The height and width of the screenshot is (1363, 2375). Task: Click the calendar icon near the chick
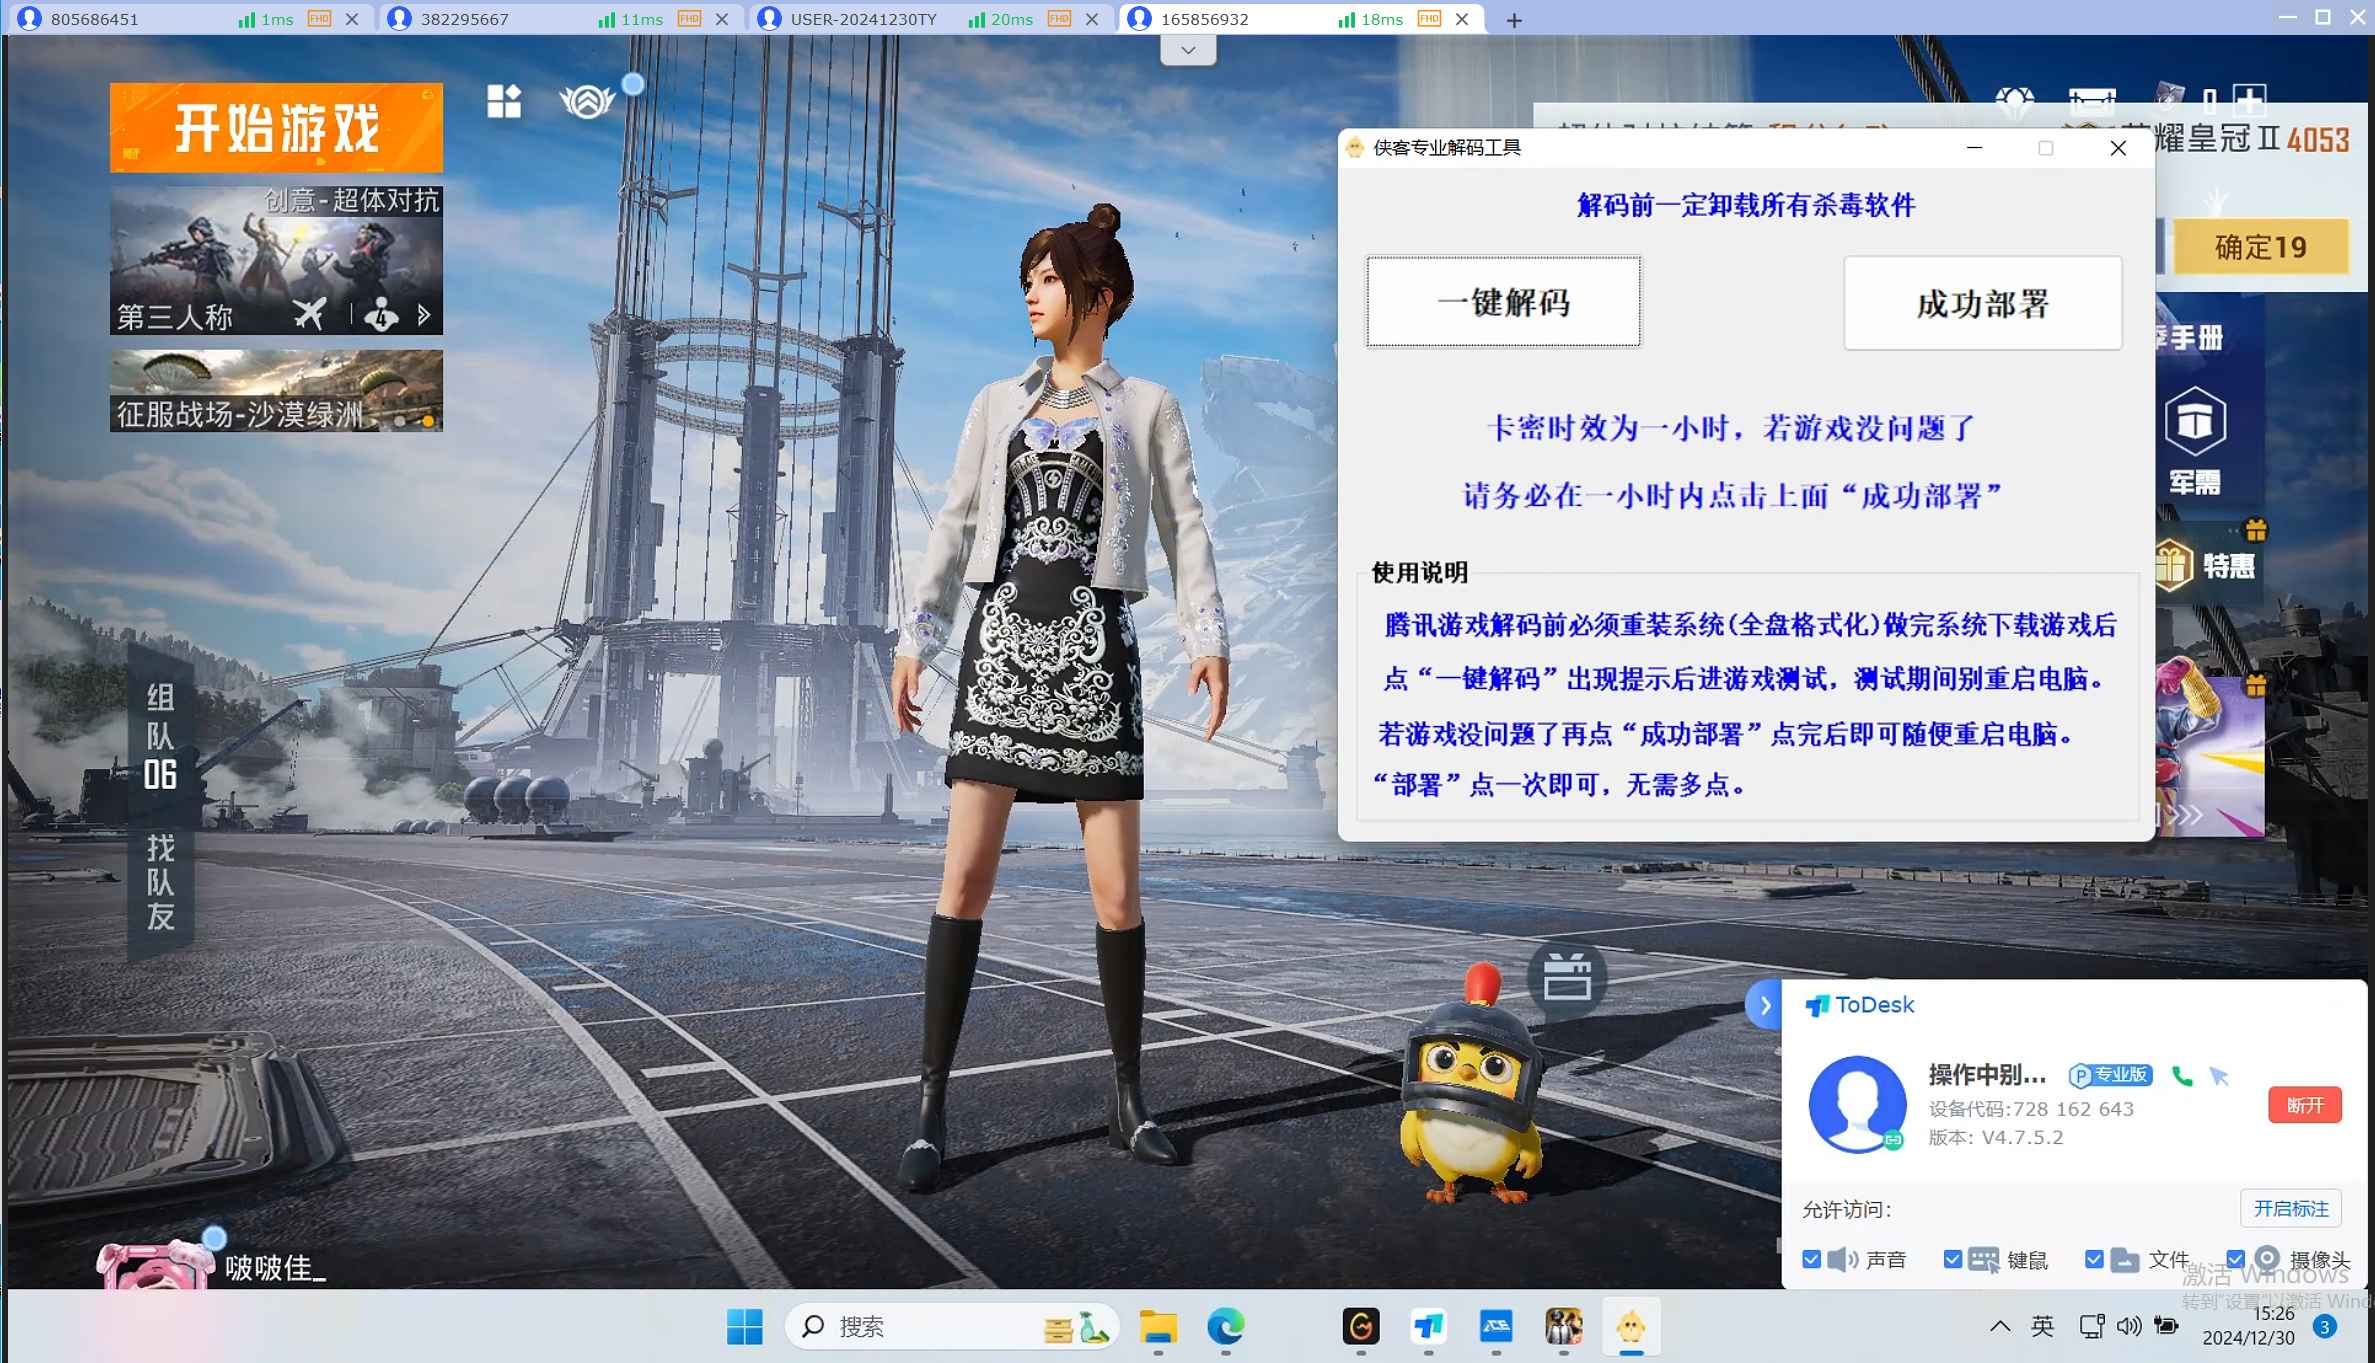pyautogui.click(x=1566, y=978)
